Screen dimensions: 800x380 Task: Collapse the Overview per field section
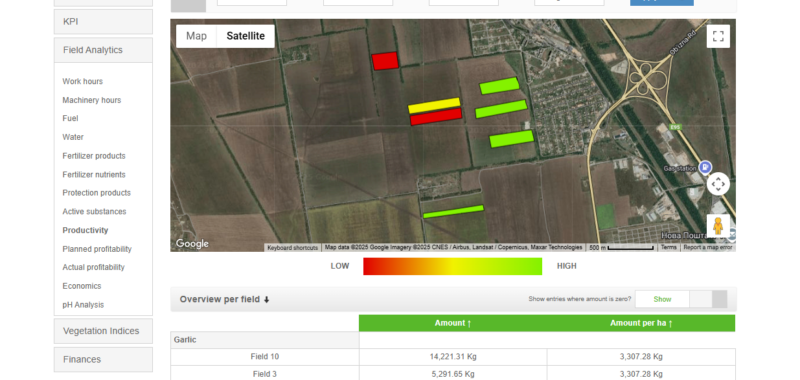[224, 299]
